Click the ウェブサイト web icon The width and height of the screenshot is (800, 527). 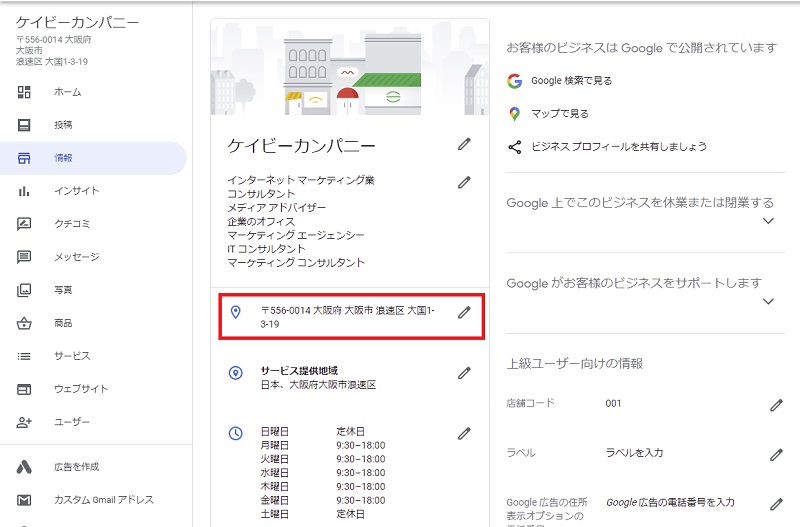(24, 389)
